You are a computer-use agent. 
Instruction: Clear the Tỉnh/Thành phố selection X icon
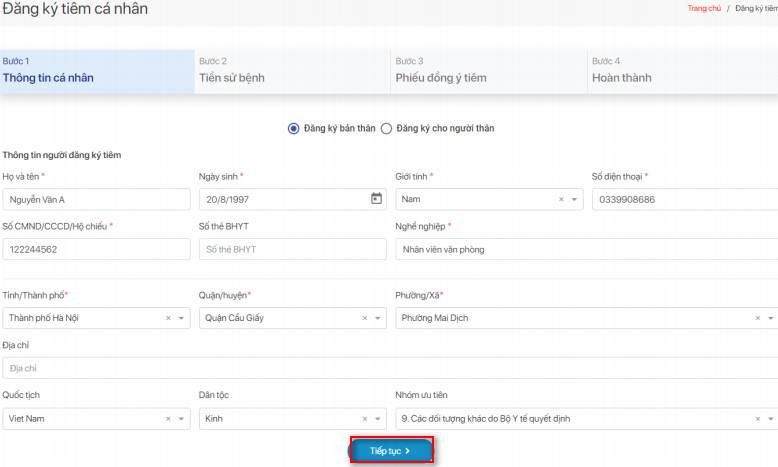pyautogui.click(x=168, y=318)
